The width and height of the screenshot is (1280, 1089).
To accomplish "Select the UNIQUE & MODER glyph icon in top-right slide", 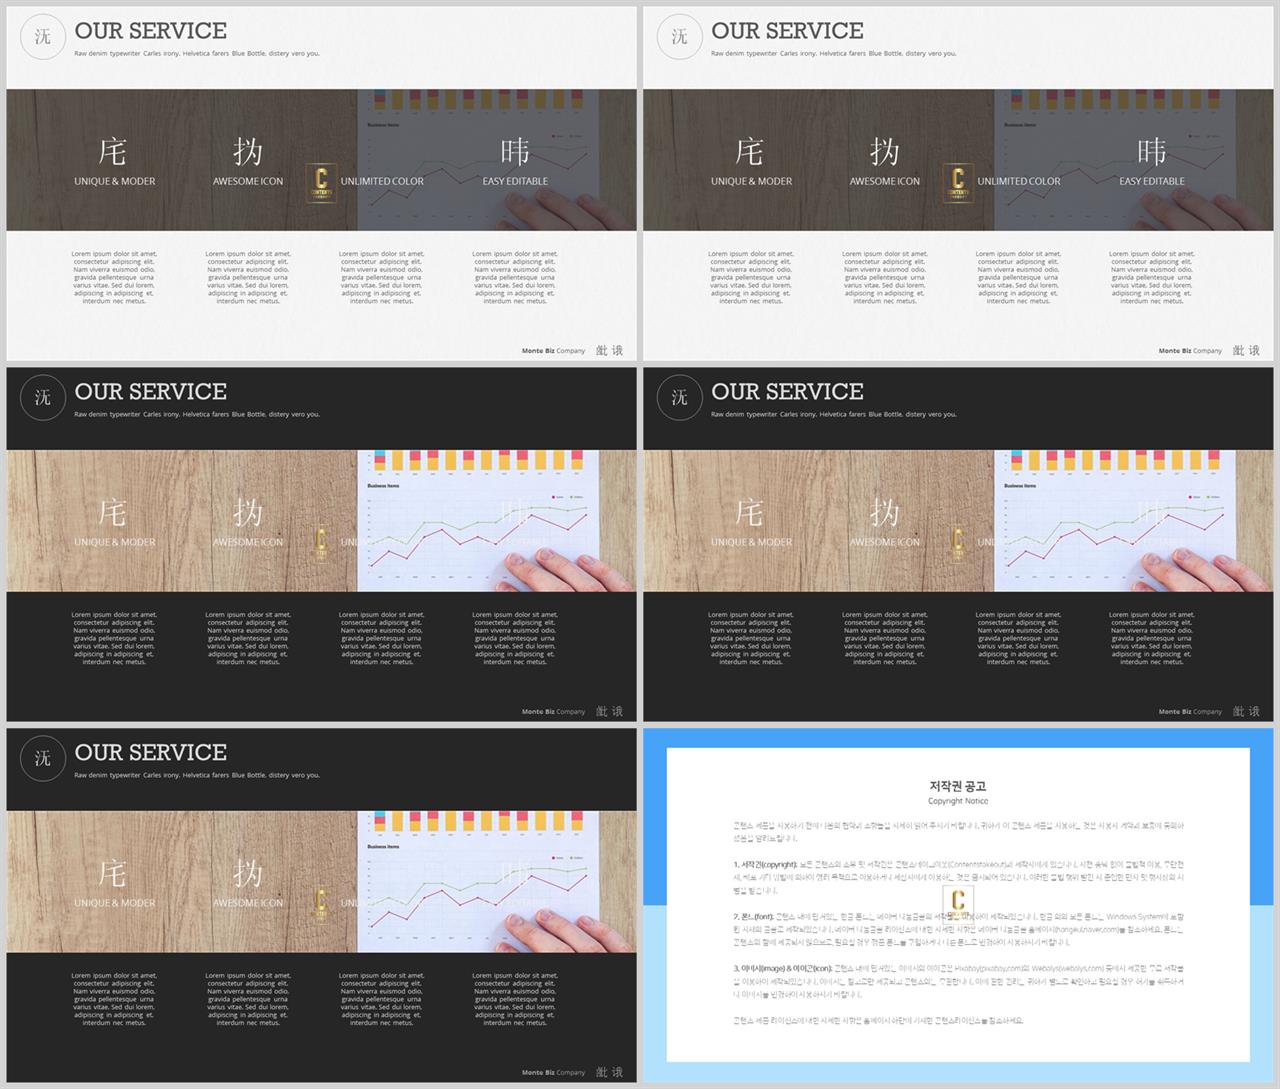I will tap(750, 152).
